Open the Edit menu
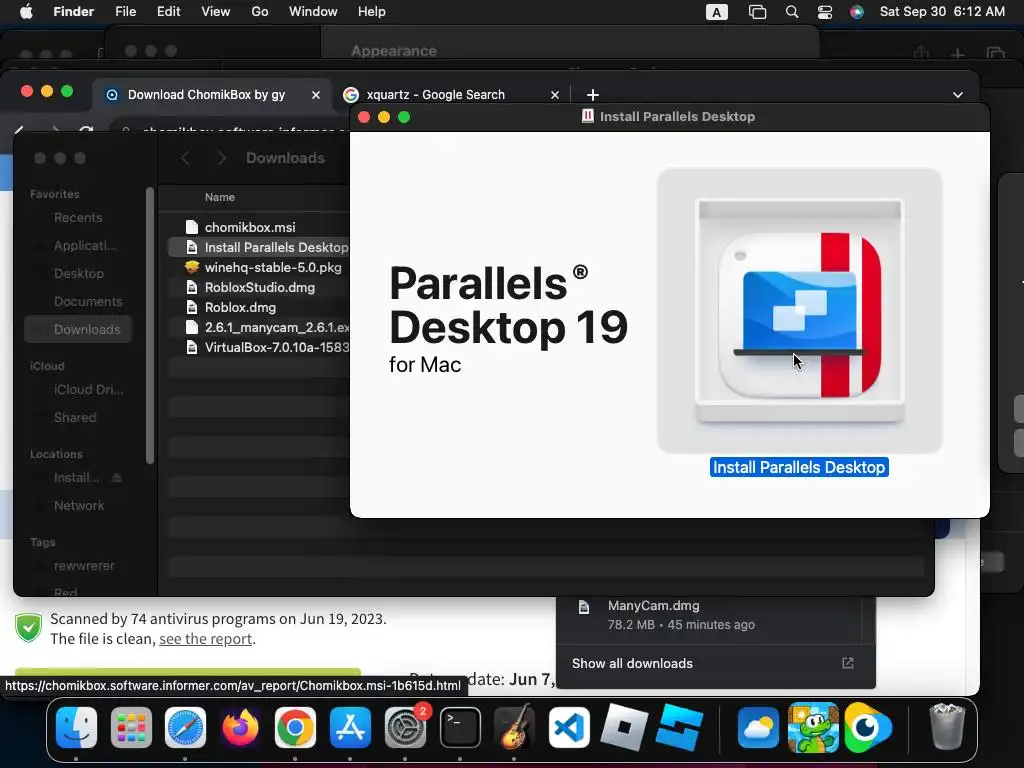The height and width of the screenshot is (768, 1024). (168, 12)
